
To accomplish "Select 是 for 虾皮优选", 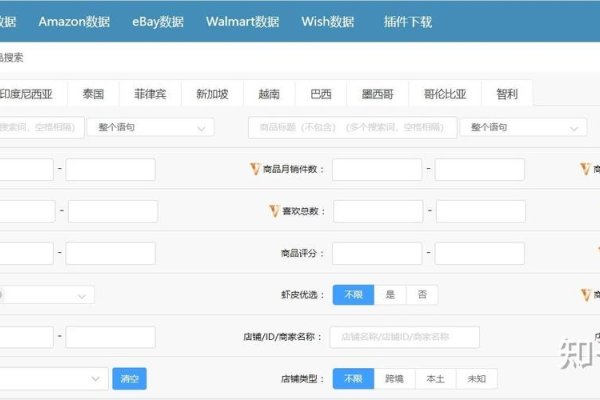I will pyautogui.click(x=390, y=295).
